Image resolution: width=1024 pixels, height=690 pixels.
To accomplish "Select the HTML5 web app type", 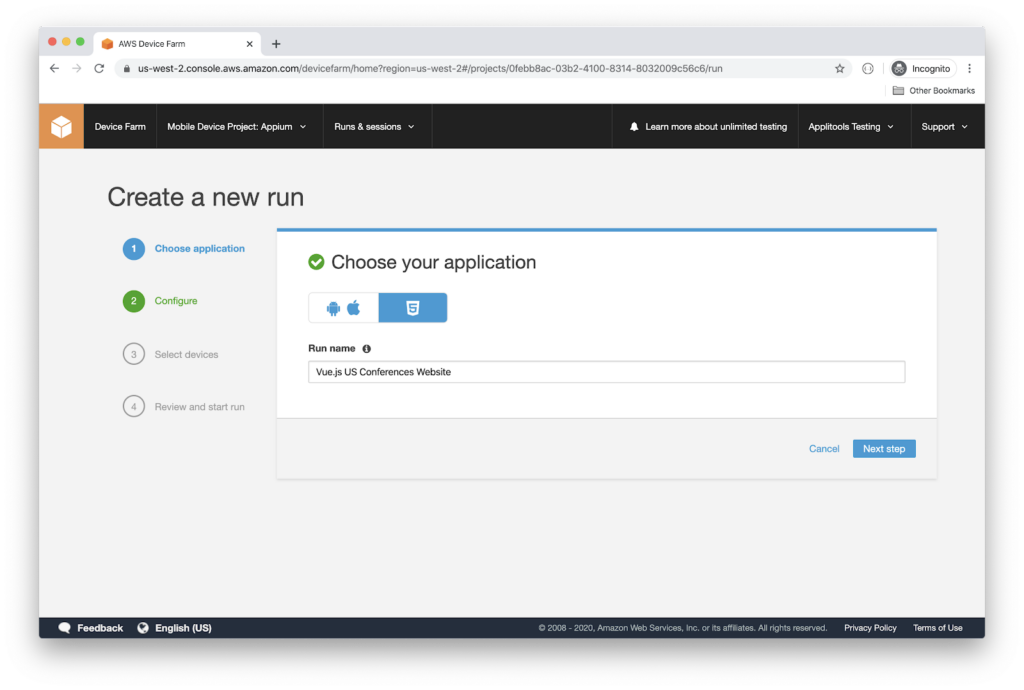I will [x=412, y=308].
